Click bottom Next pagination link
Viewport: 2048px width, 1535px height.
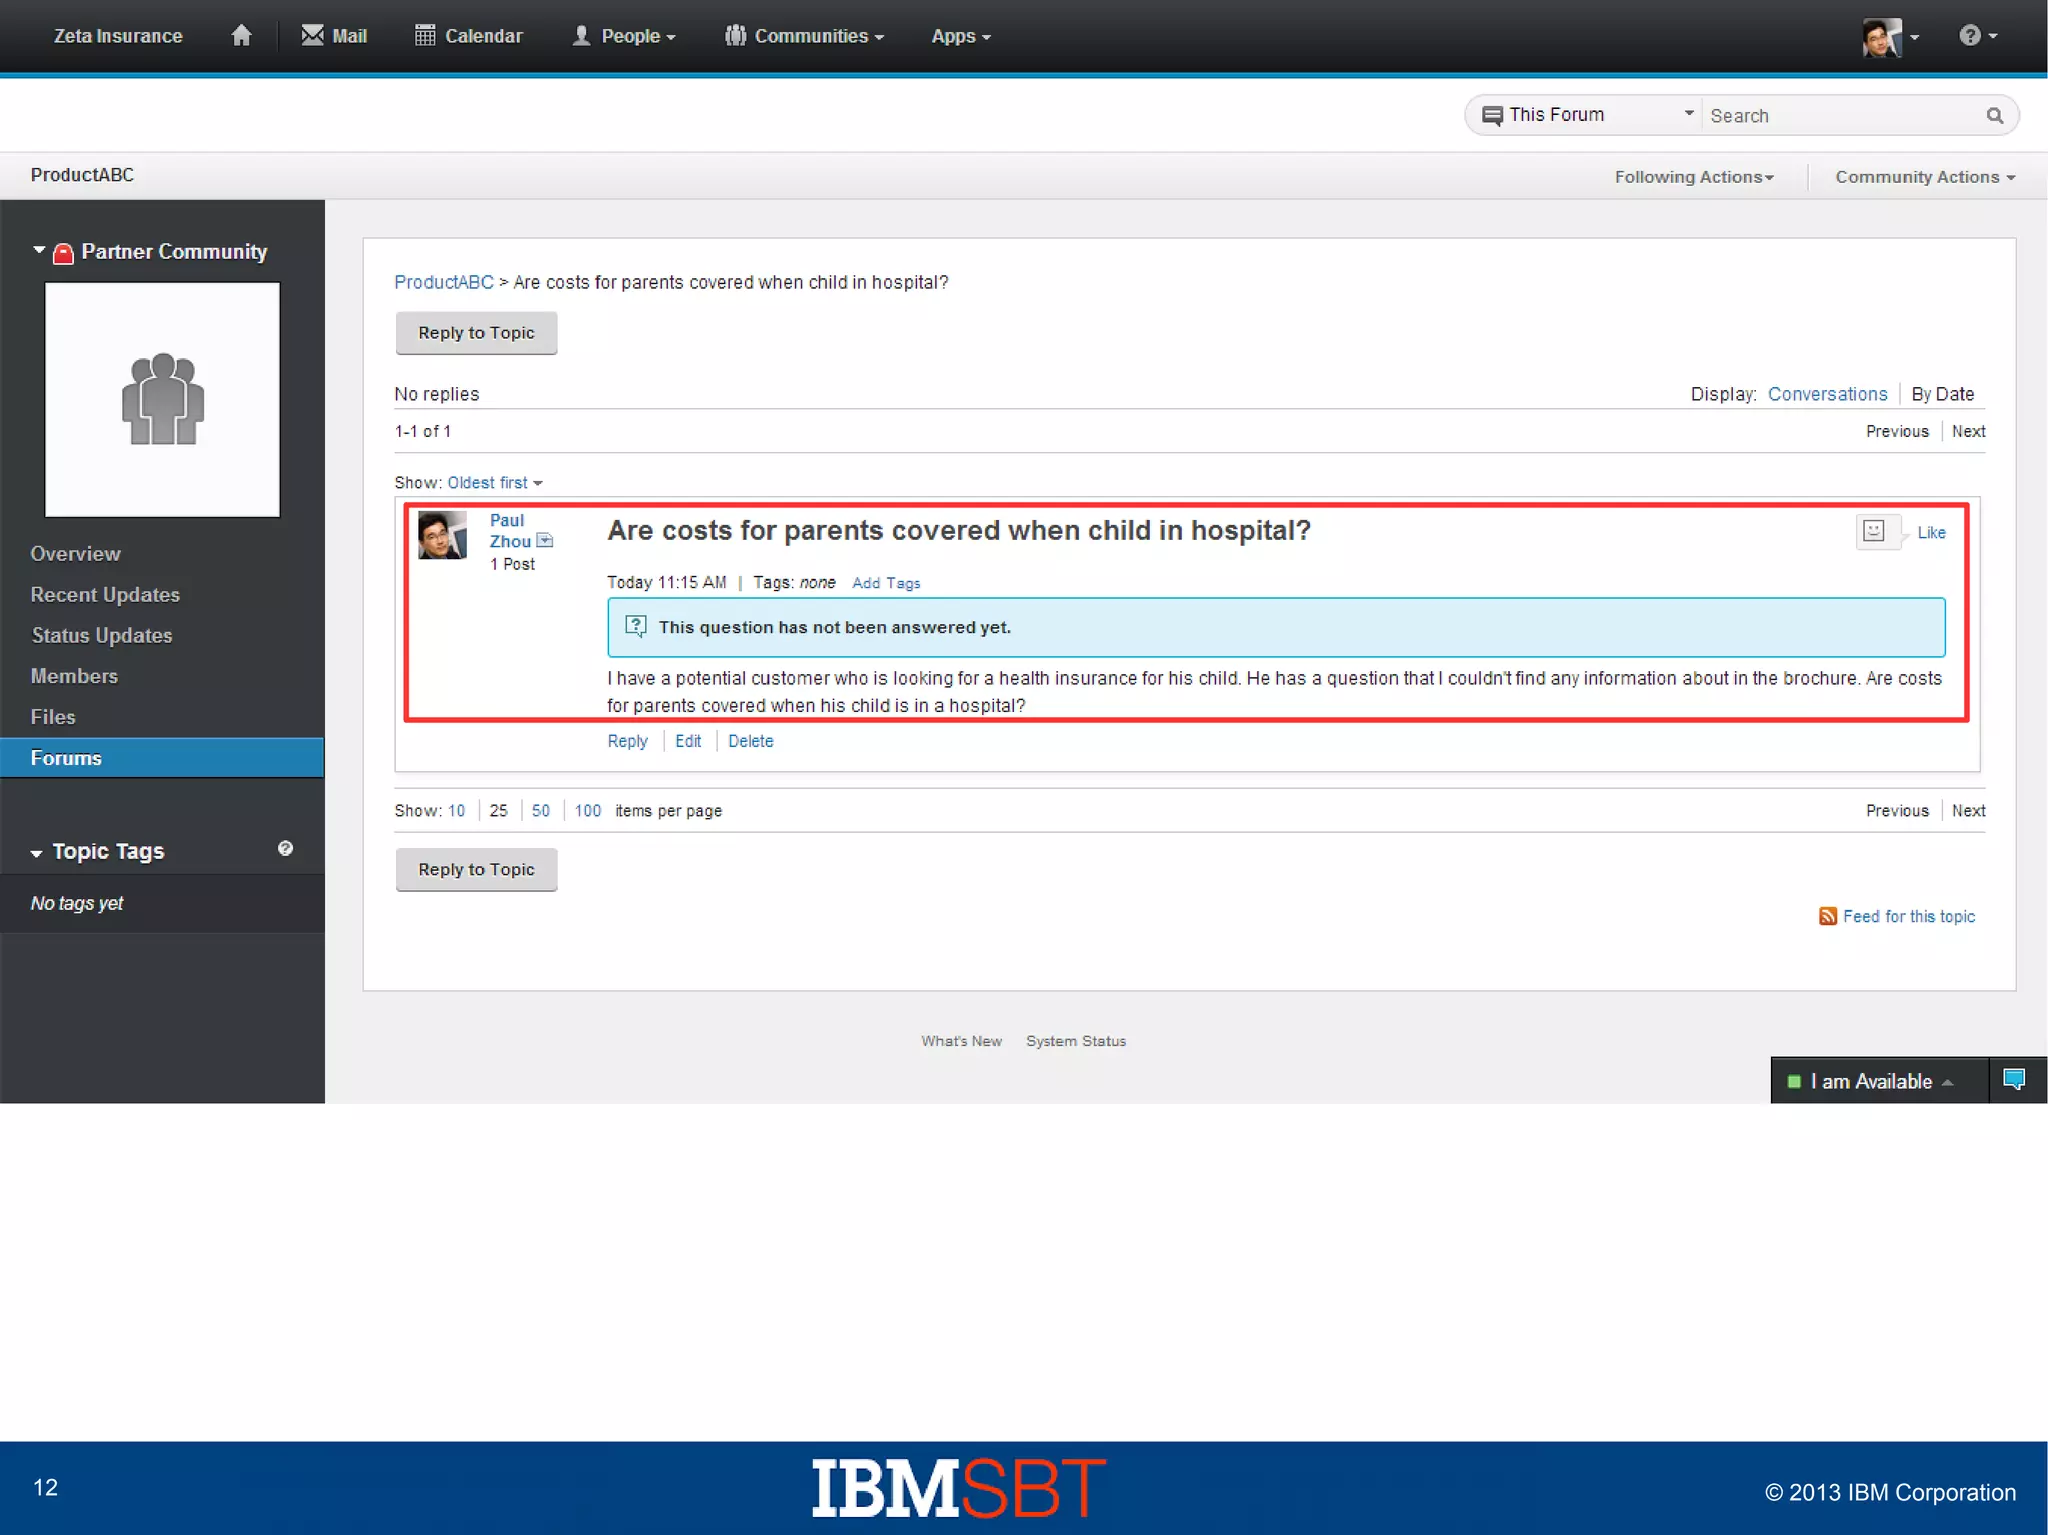(1968, 811)
